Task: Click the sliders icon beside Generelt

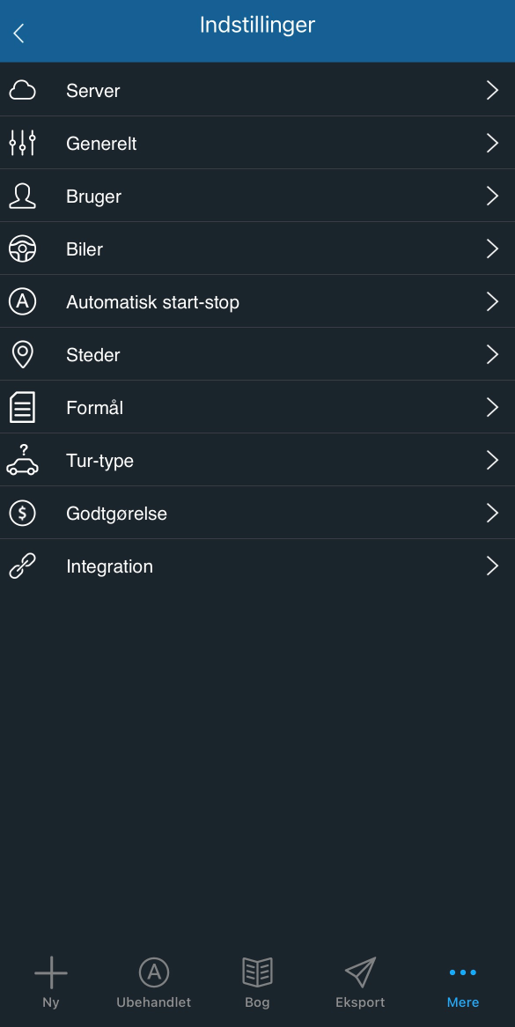Action: pos(22,143)
